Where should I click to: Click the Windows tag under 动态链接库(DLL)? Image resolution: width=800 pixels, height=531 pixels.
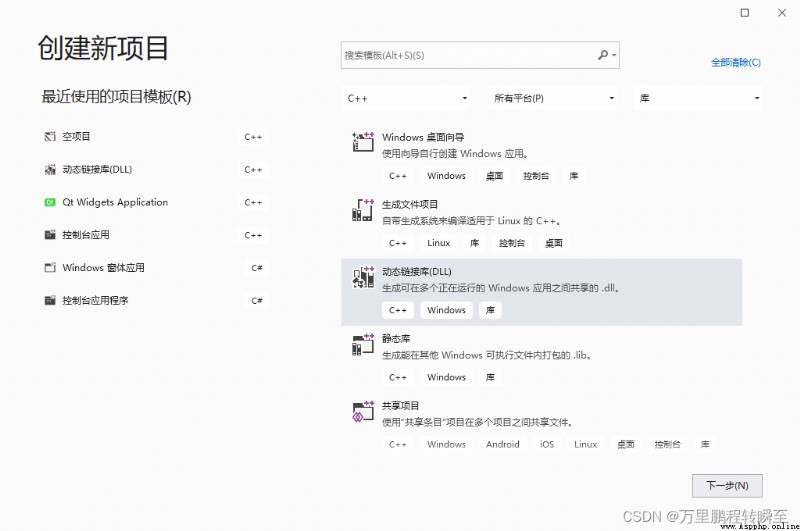[x=446, y=310]
